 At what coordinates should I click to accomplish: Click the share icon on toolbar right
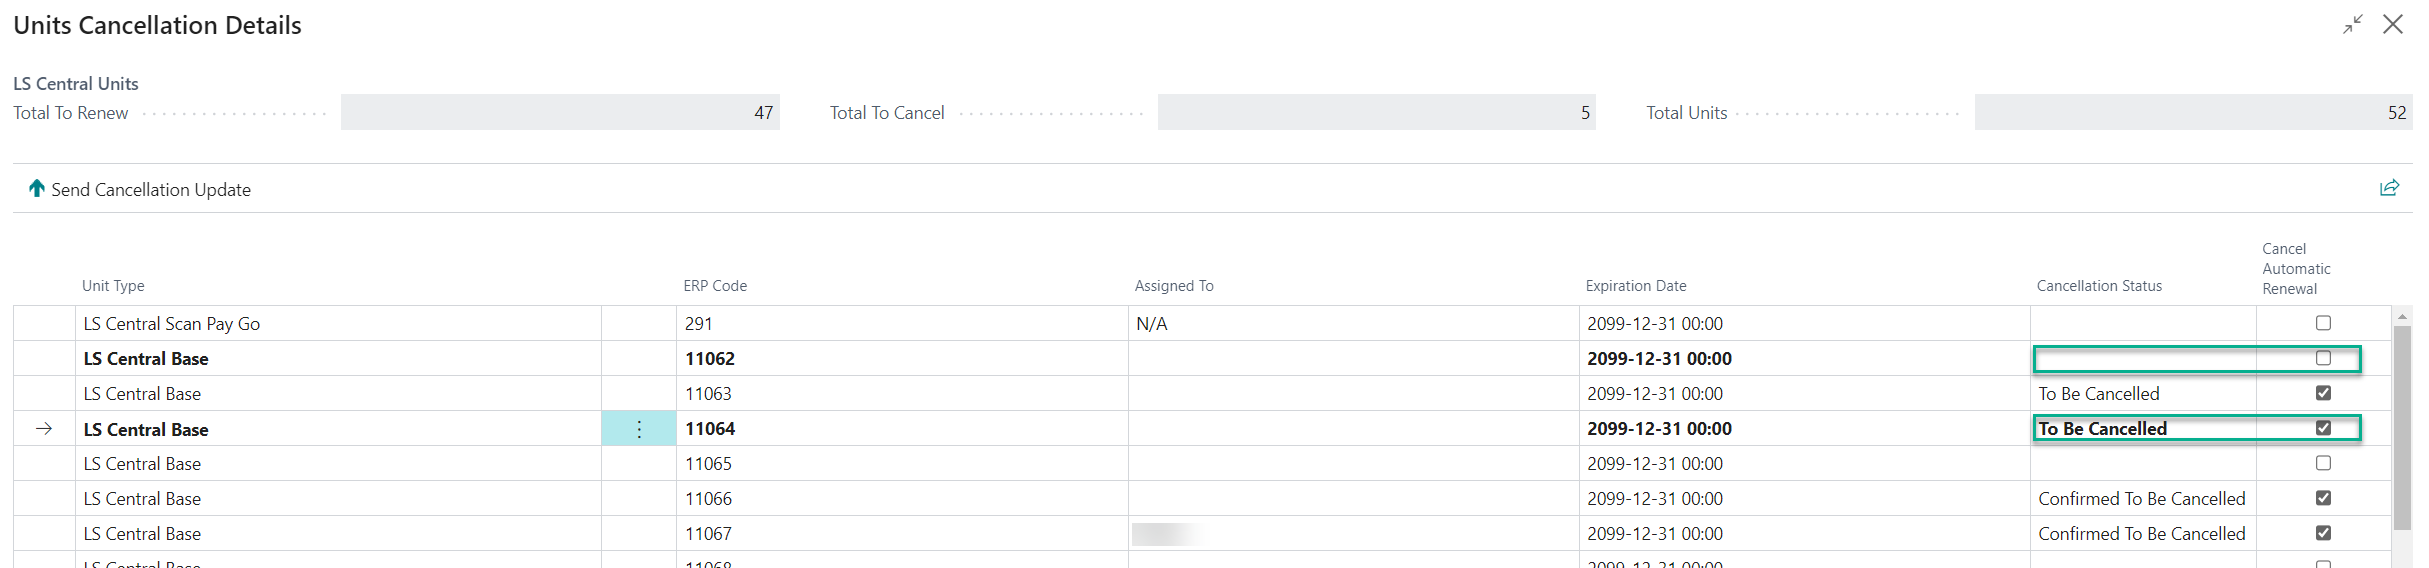(x=2389, y=188)
